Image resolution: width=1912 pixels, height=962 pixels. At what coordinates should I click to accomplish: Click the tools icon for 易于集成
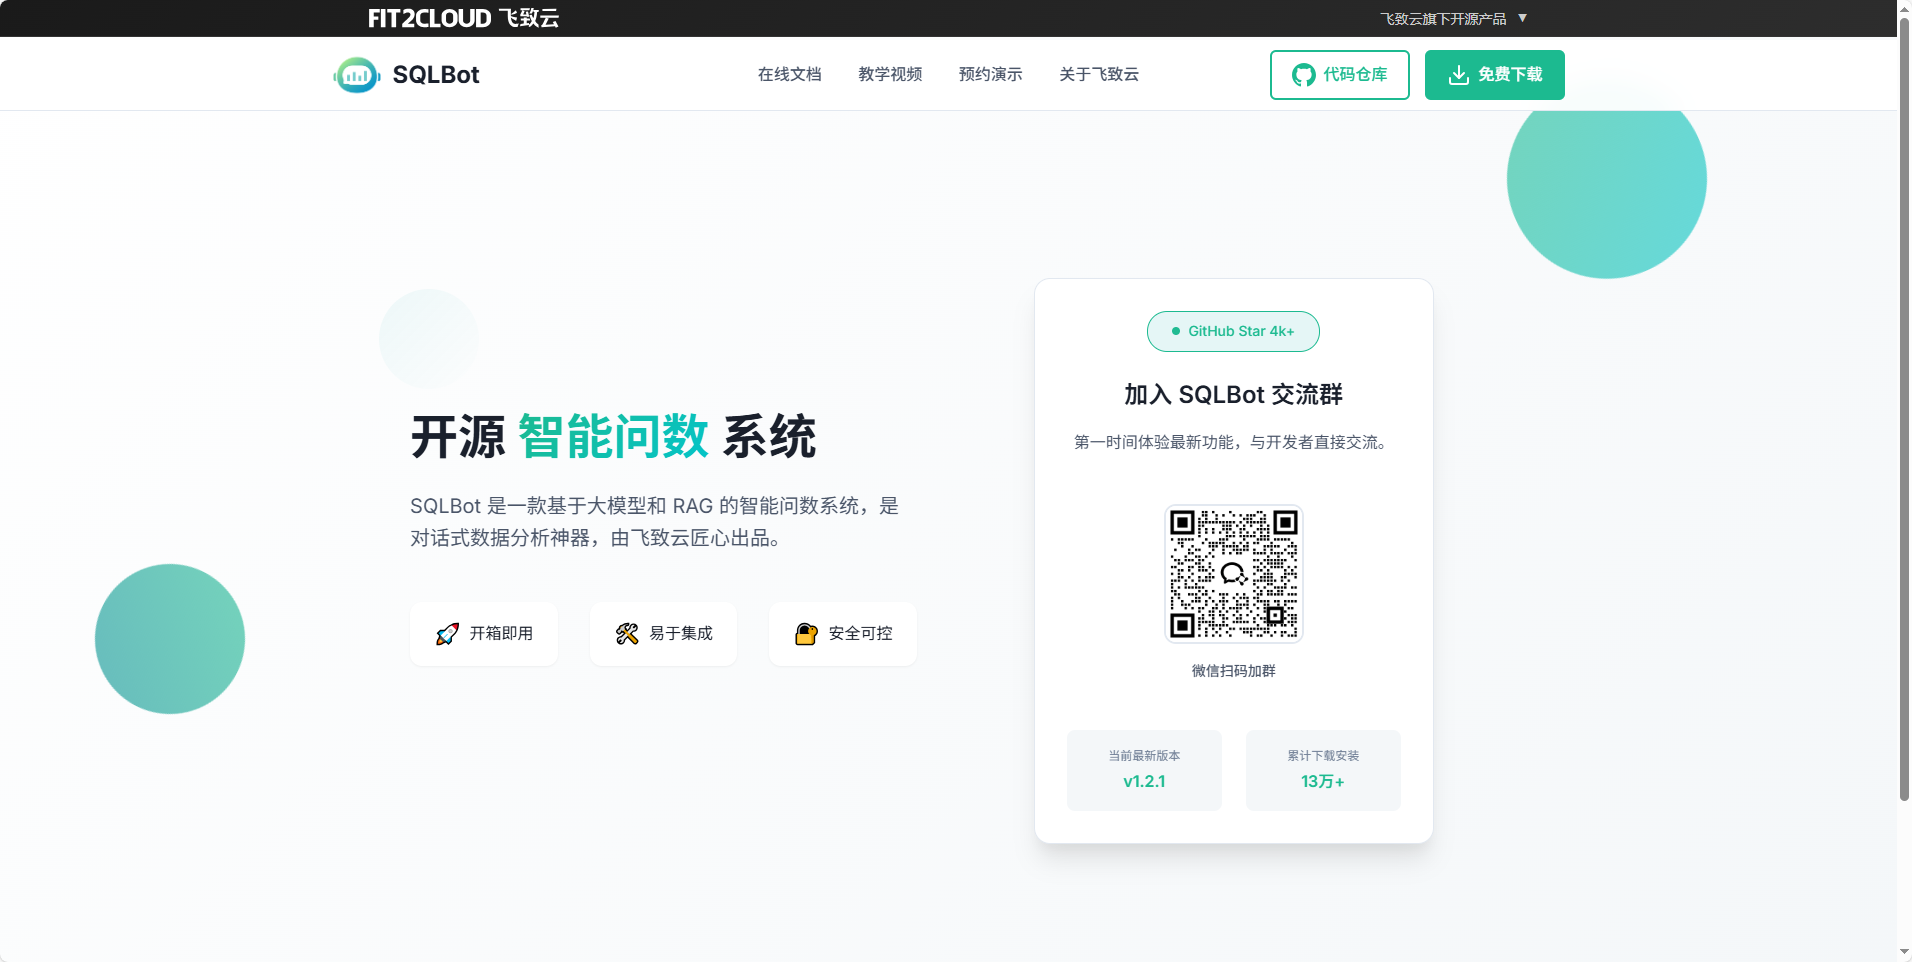click(627, 634)
